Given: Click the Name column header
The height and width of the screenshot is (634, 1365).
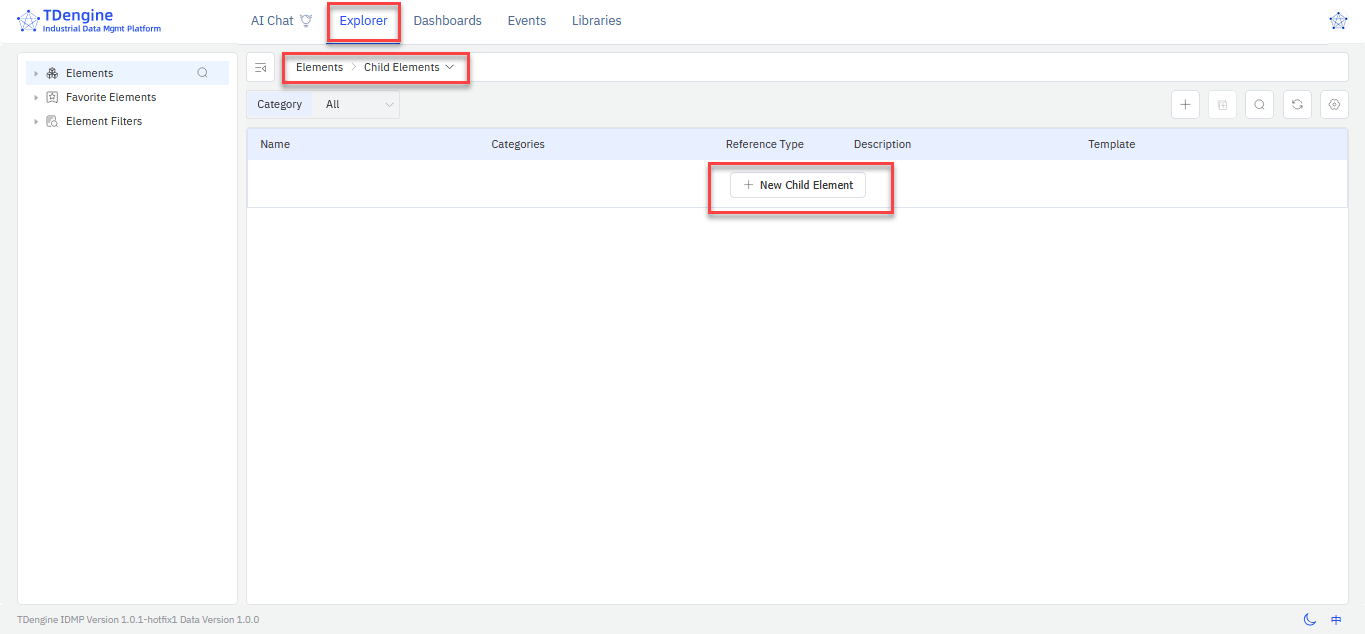Looking at the screenshot, I should click(275, 144).
